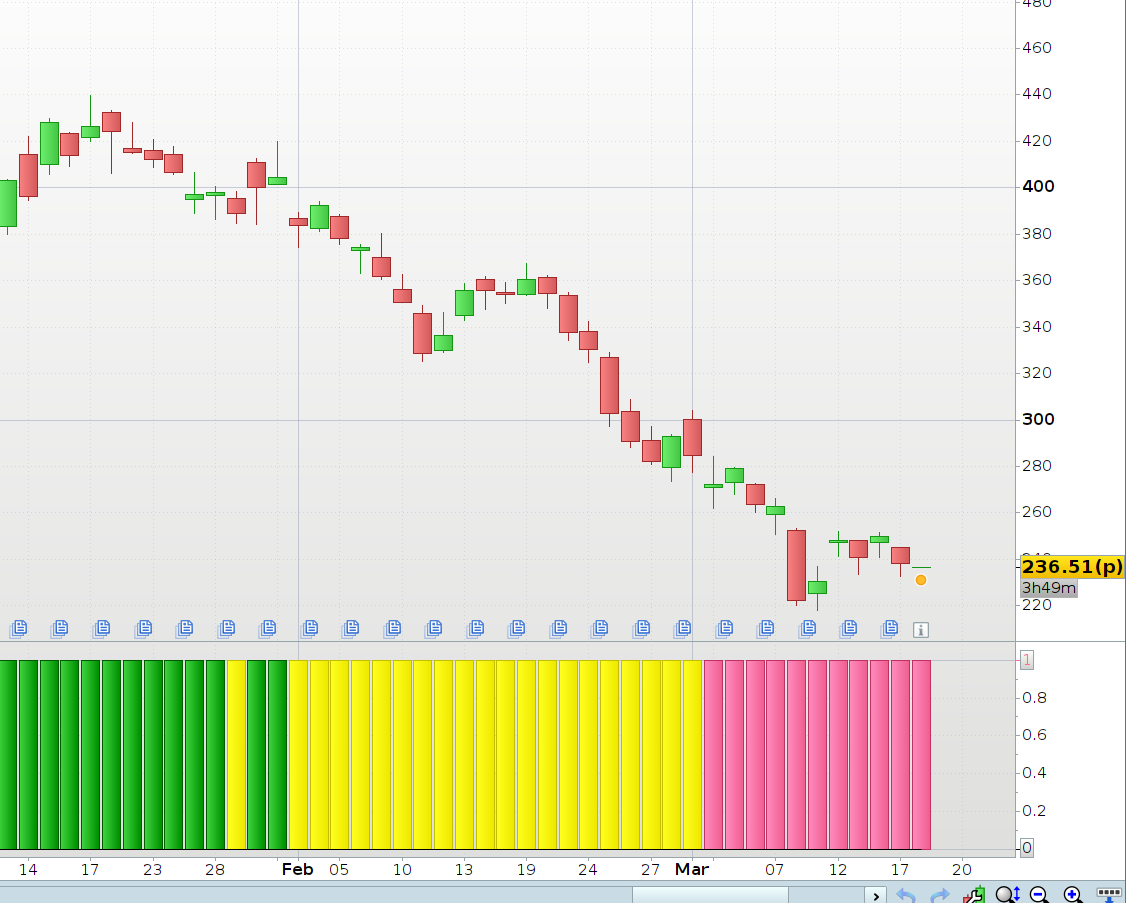Click the bar-spacing icon with blue arrow
Viewport: 1126px width, 903px height.
click(x=1109, y=894)
